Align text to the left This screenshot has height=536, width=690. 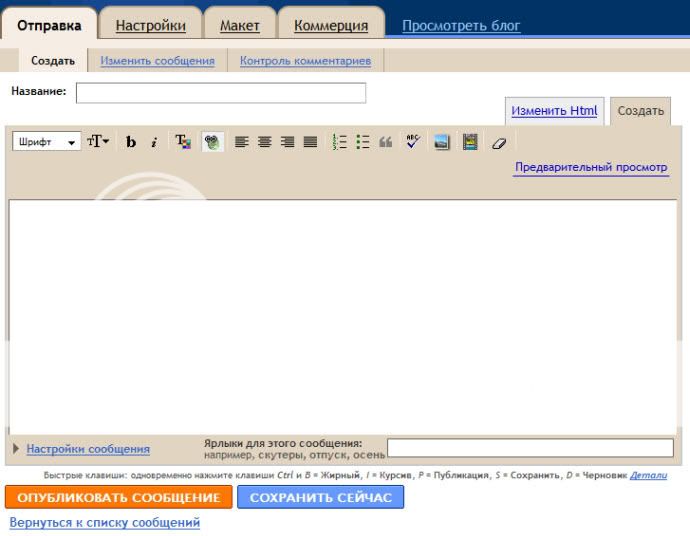pyautogui.click(x=241, y=143)
